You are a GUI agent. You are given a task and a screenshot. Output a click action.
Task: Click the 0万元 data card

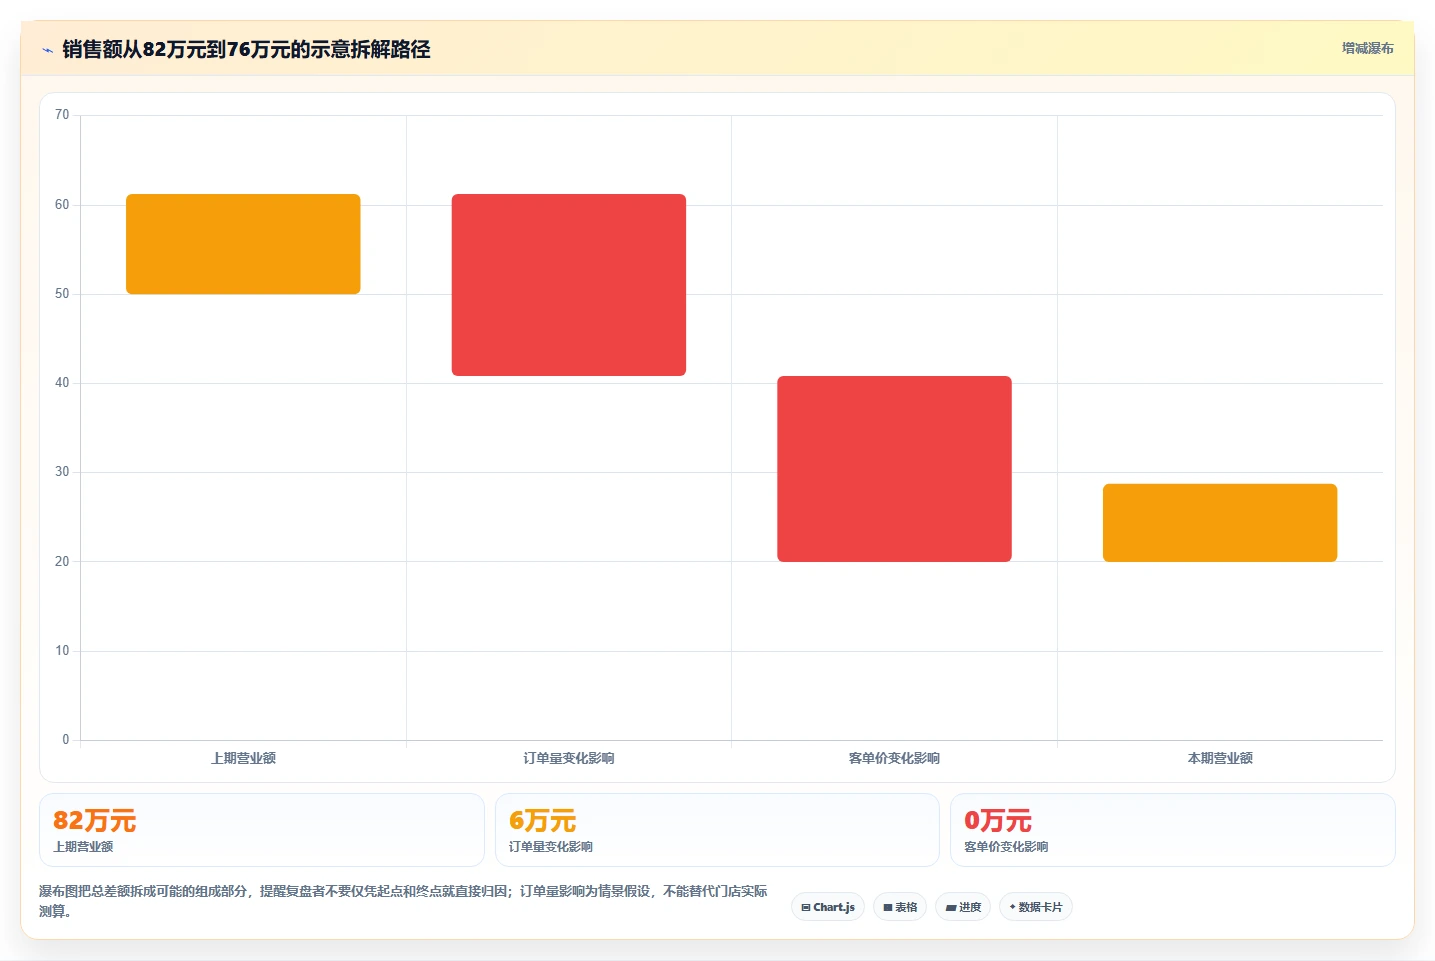click(1172, 830)
